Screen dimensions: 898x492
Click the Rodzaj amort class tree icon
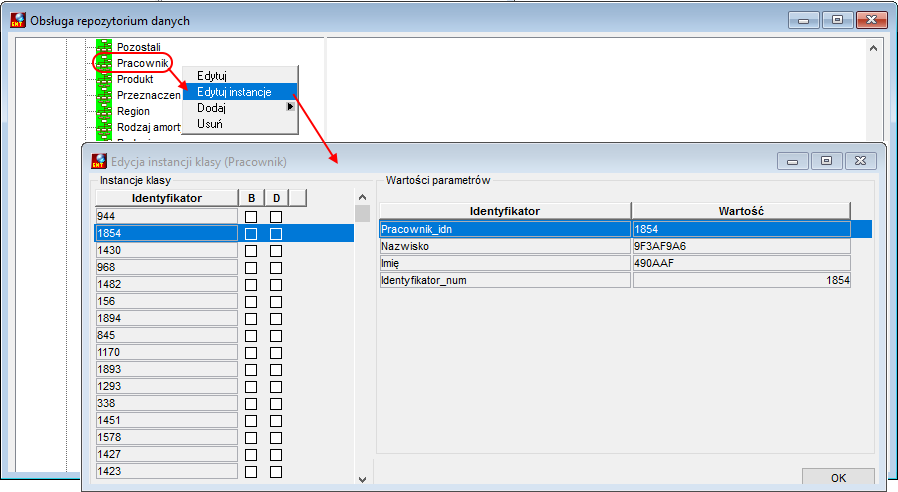(x=104, y=127)
